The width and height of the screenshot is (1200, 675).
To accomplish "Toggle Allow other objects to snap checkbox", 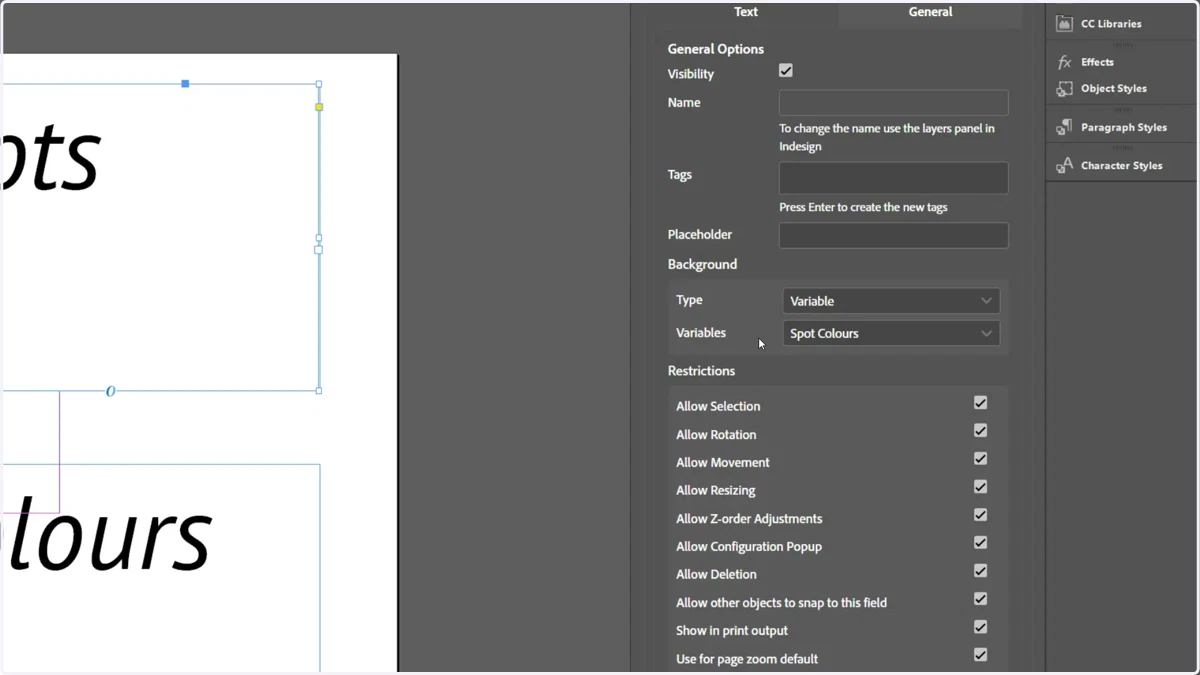I will click(981, 599).
